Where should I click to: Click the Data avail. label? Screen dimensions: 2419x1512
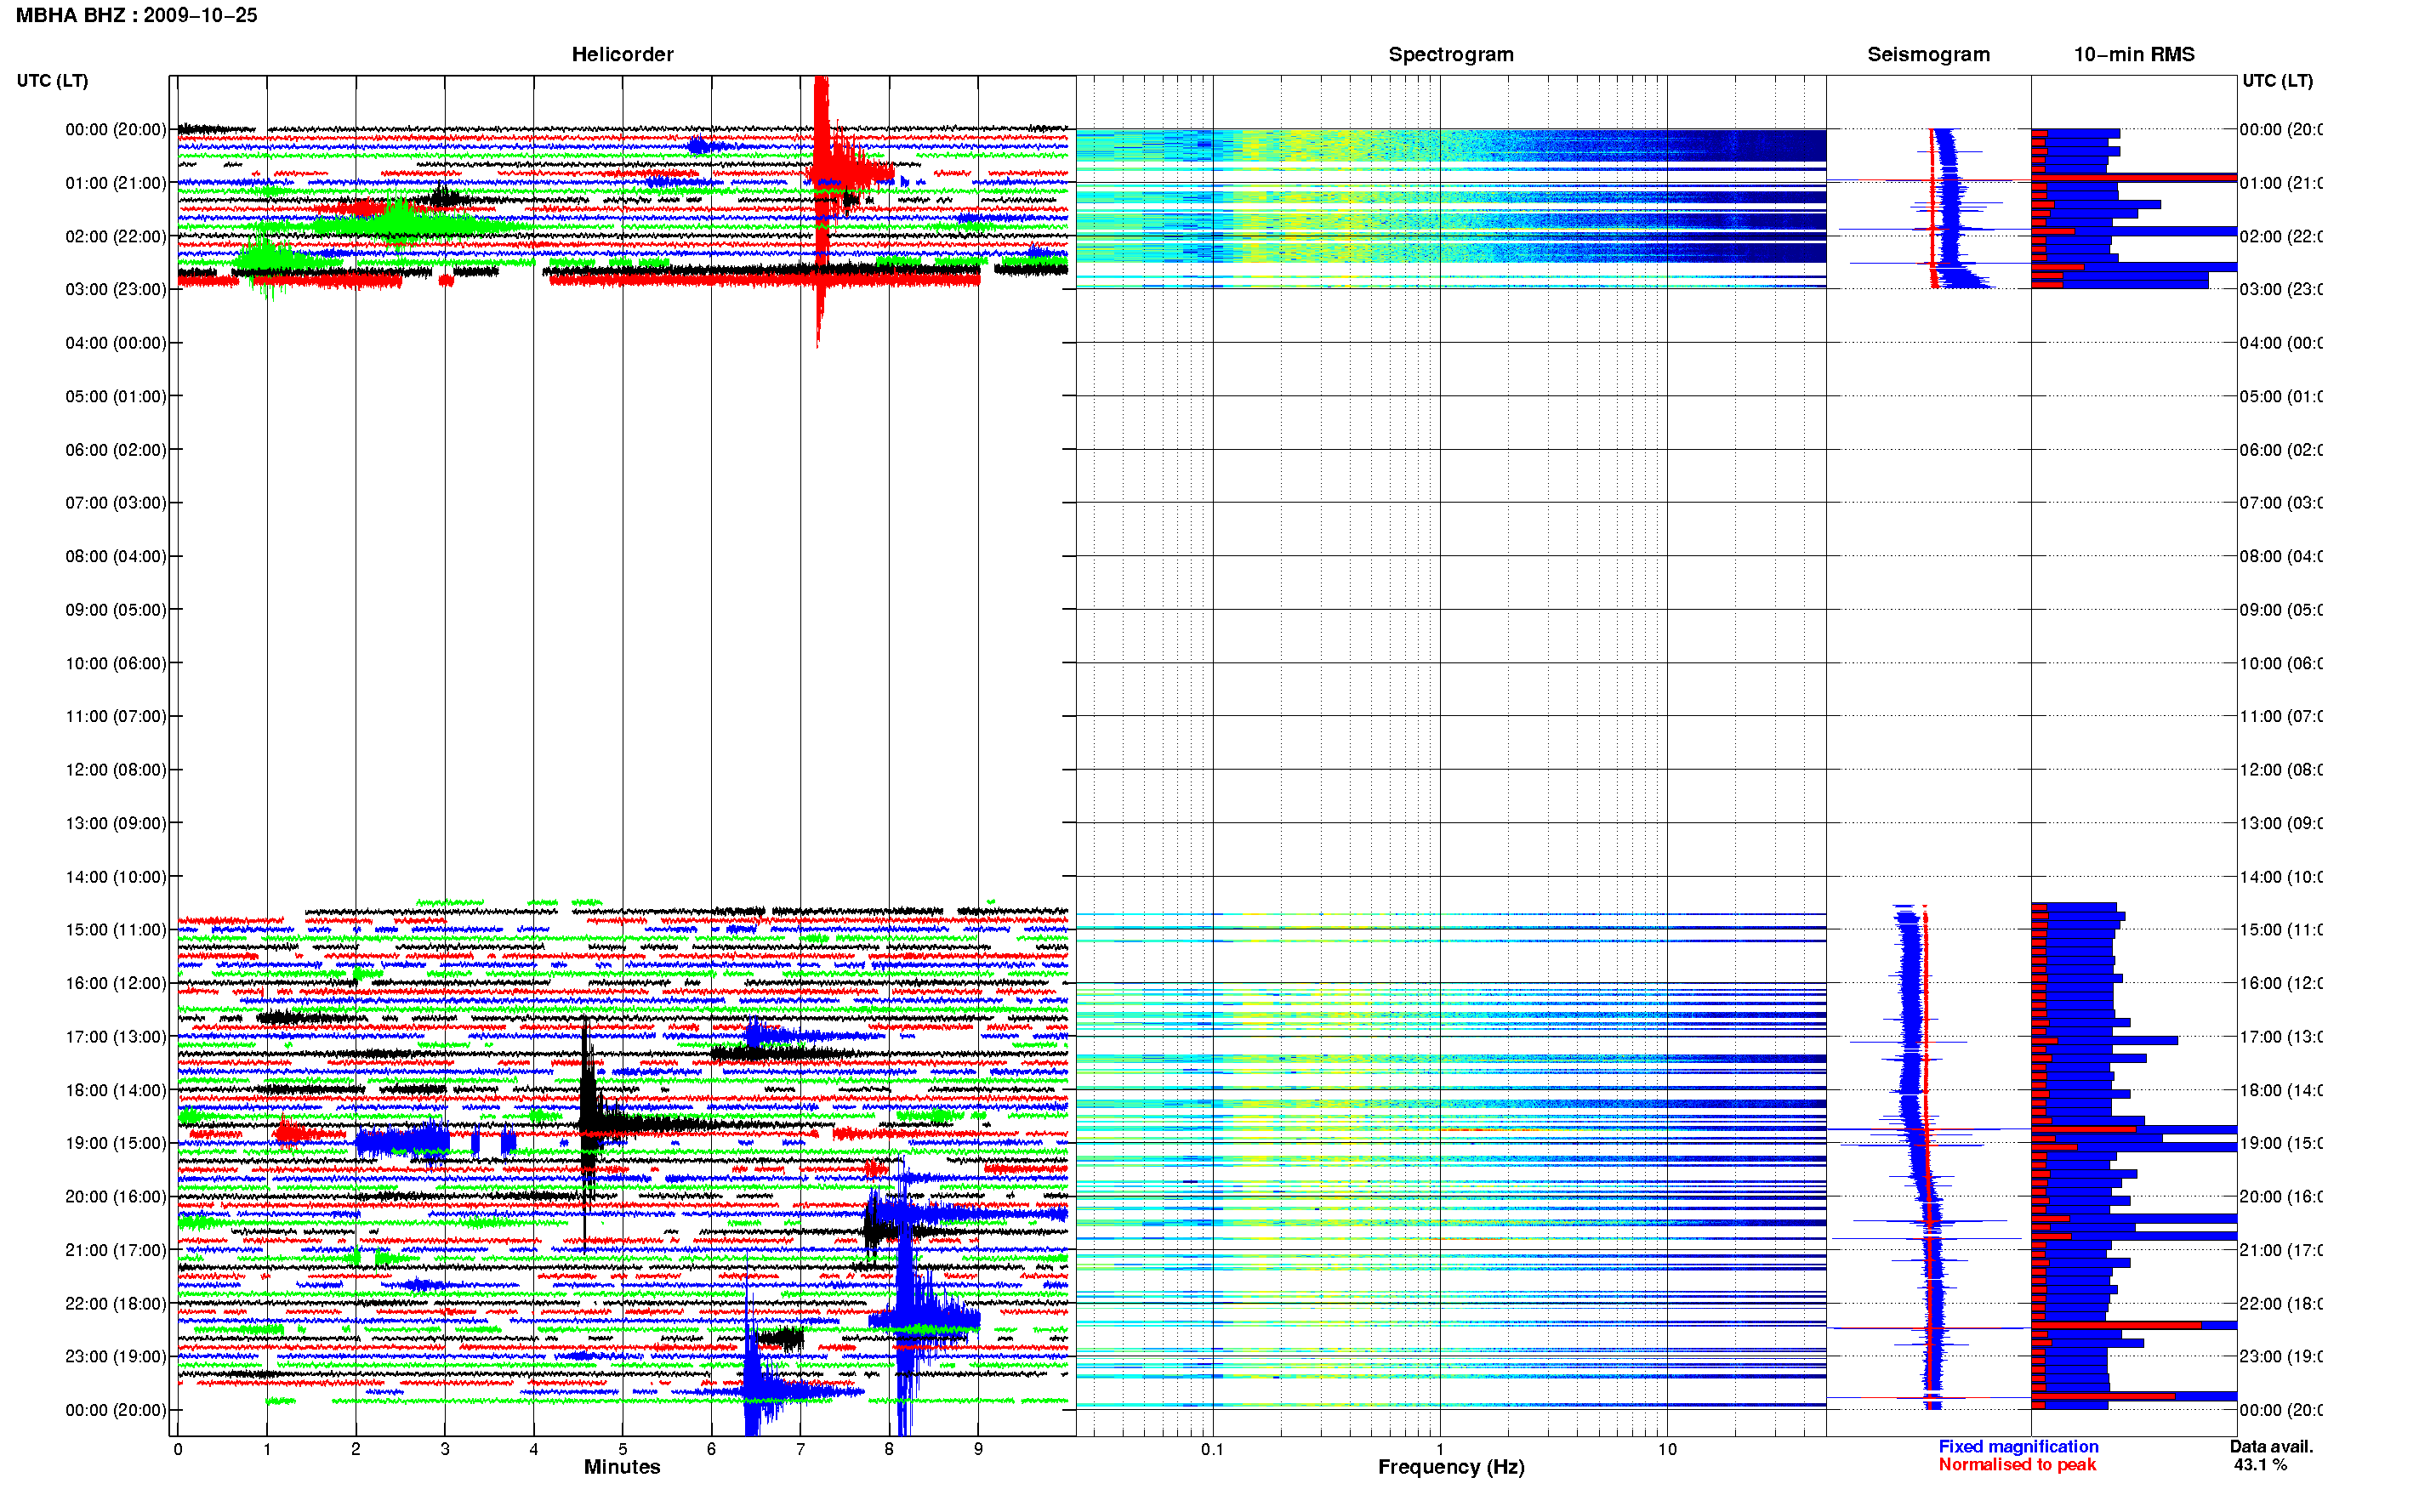click(2271, 1446)
